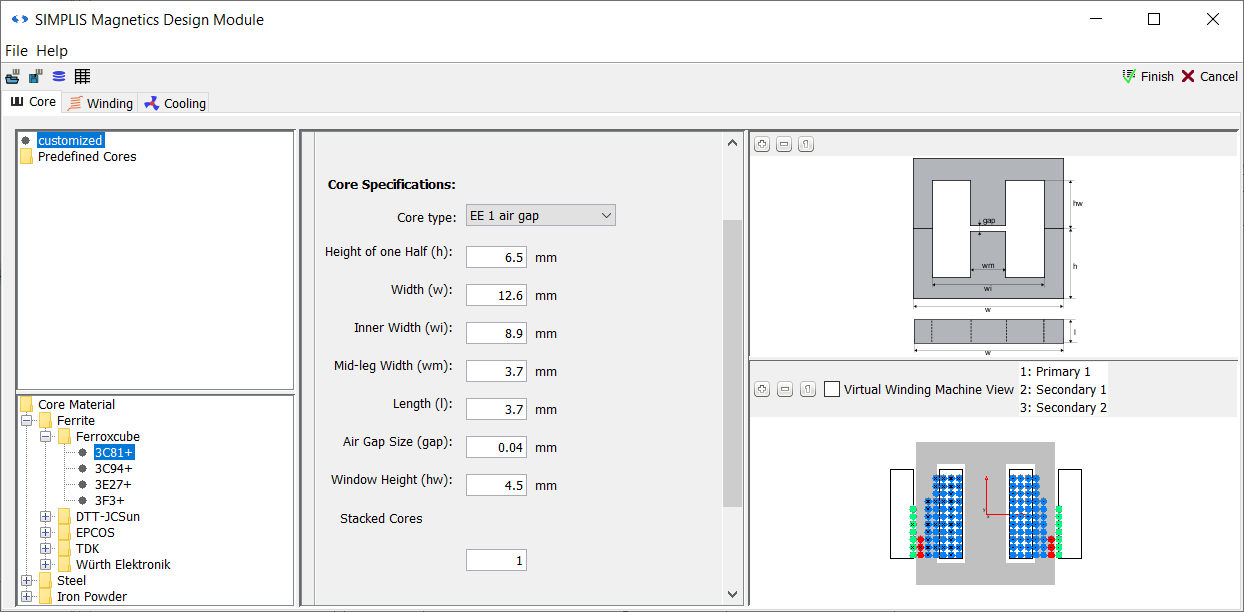Open the File menu
The width and height of the screenshot is (1244, 612).
[16, 51]
